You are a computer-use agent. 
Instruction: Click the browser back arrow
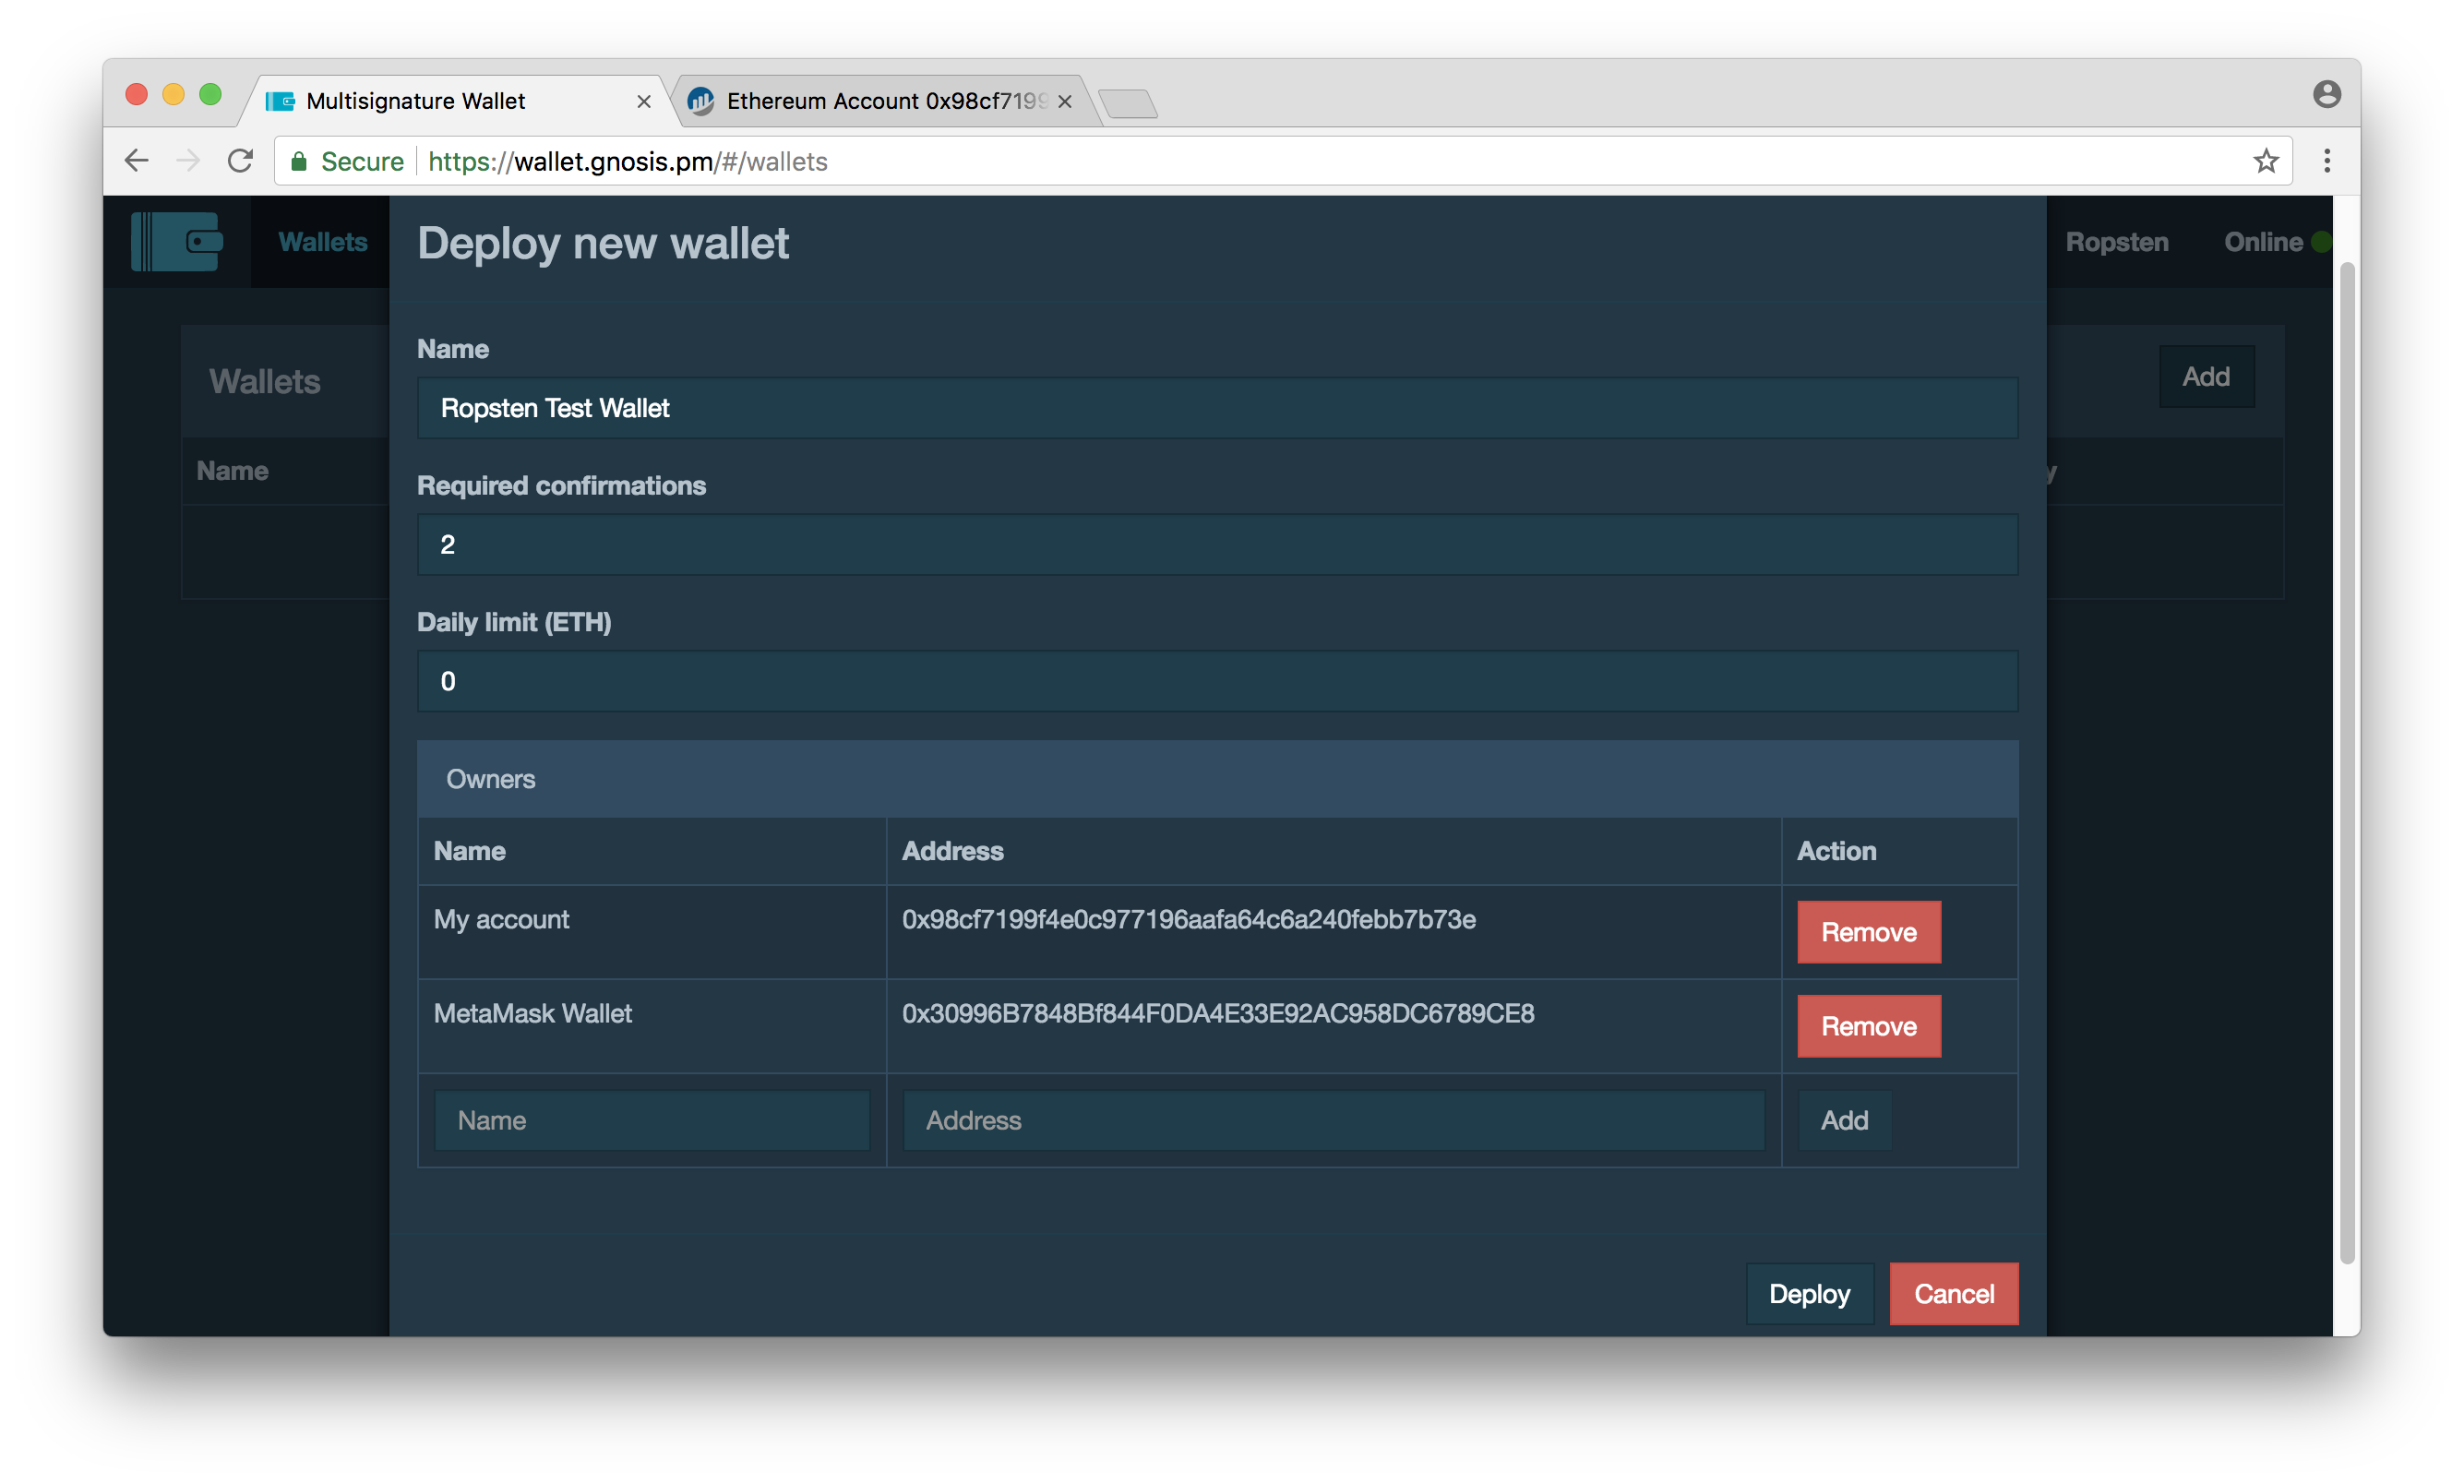pos(136,160)
